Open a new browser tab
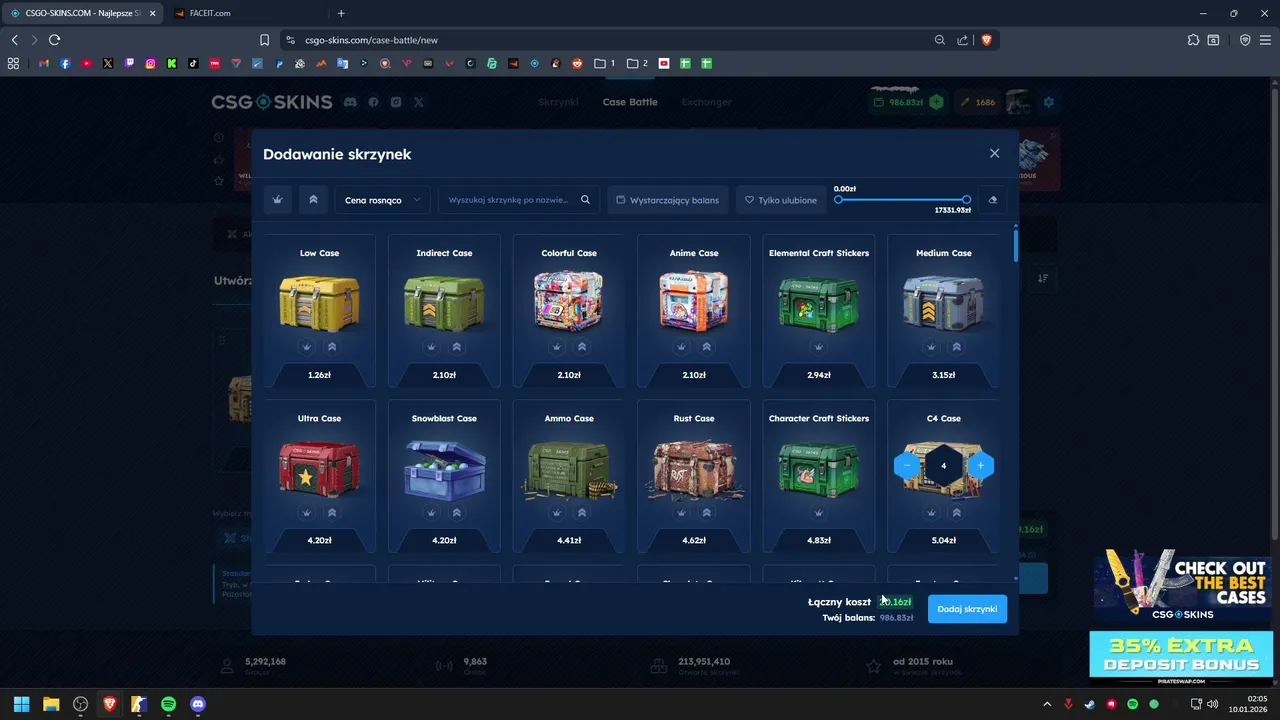This screenshot has width=1280, height=720. [341, 13]
